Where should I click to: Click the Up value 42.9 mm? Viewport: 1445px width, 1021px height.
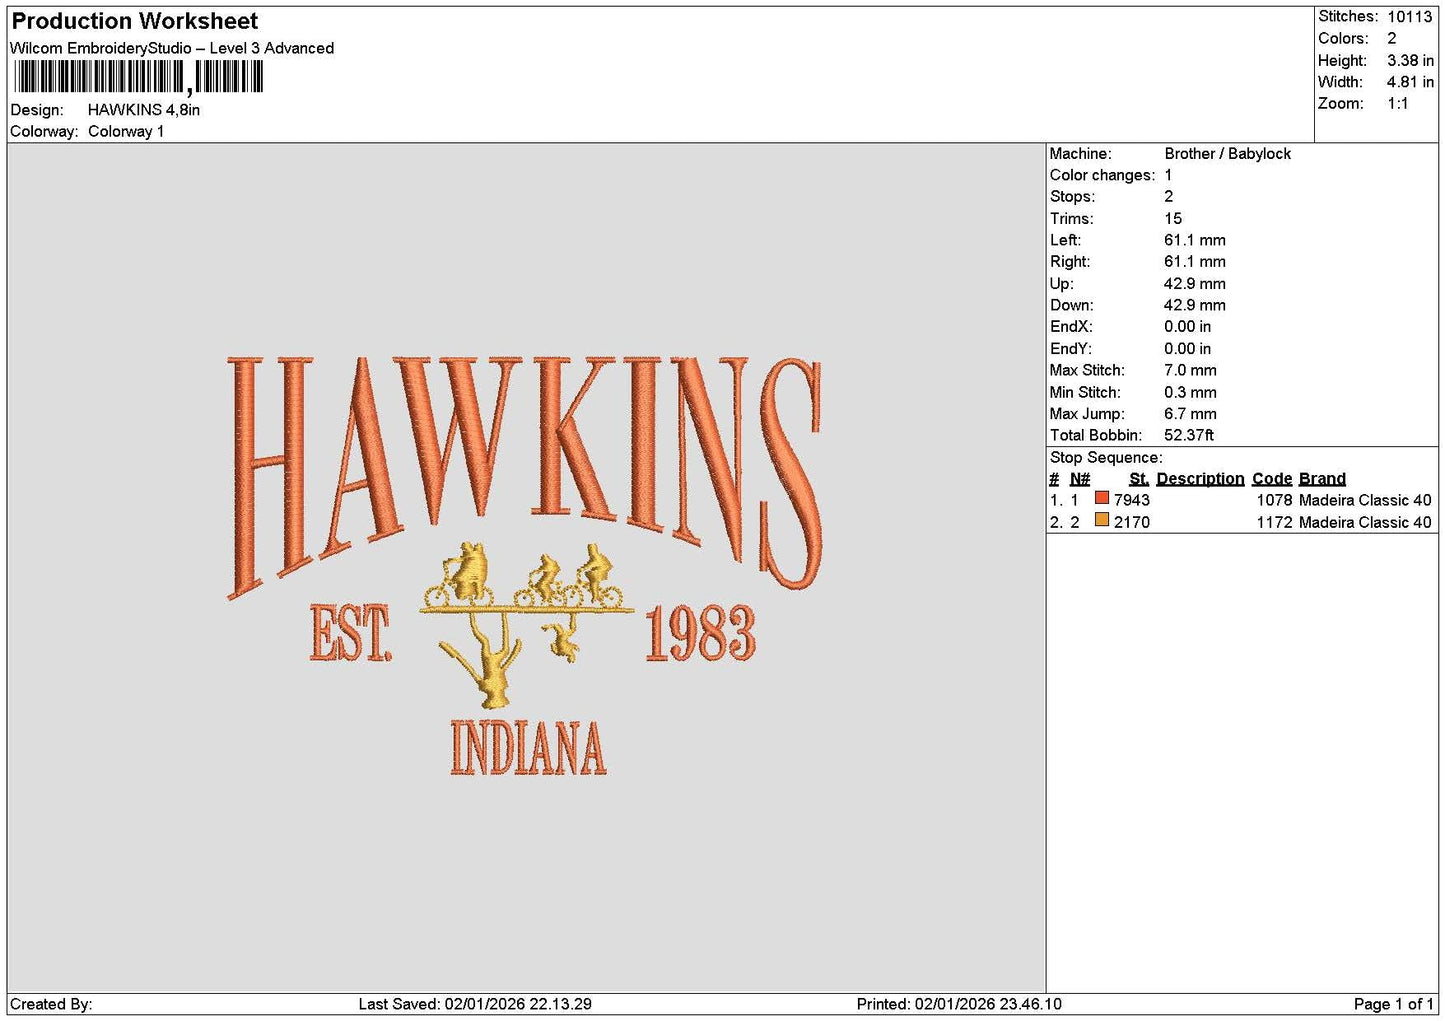point(1195,284)
